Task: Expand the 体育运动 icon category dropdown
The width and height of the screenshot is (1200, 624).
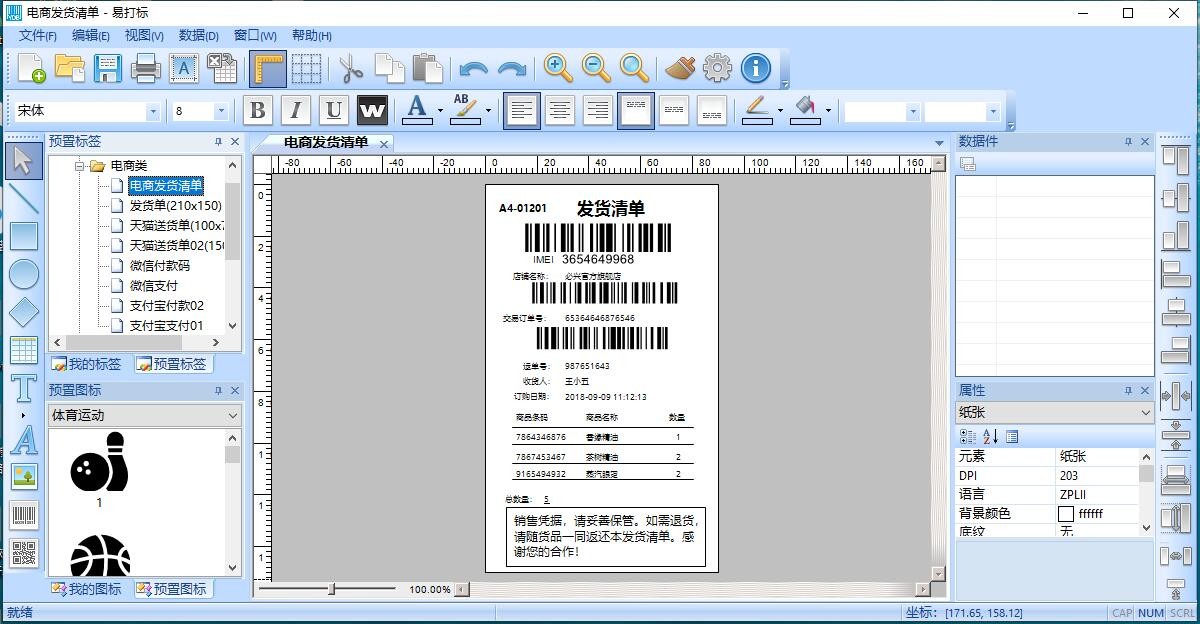Action: tap(233, 415)
